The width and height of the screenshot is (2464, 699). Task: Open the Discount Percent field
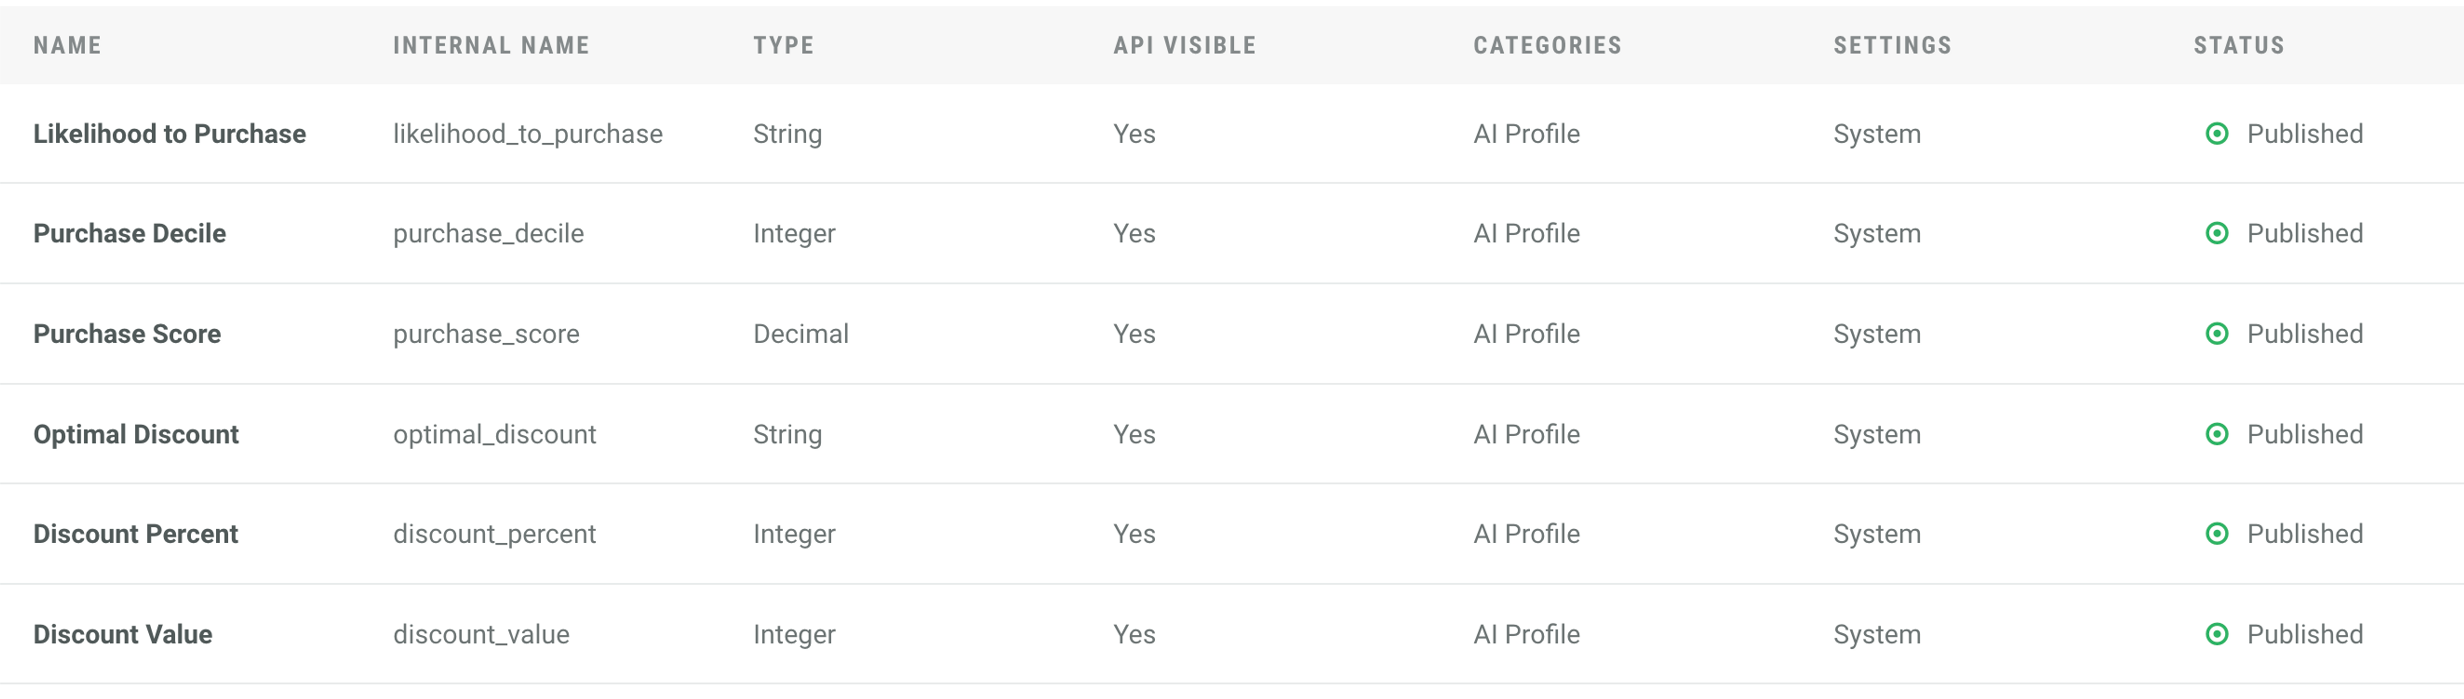pos(135,534)
